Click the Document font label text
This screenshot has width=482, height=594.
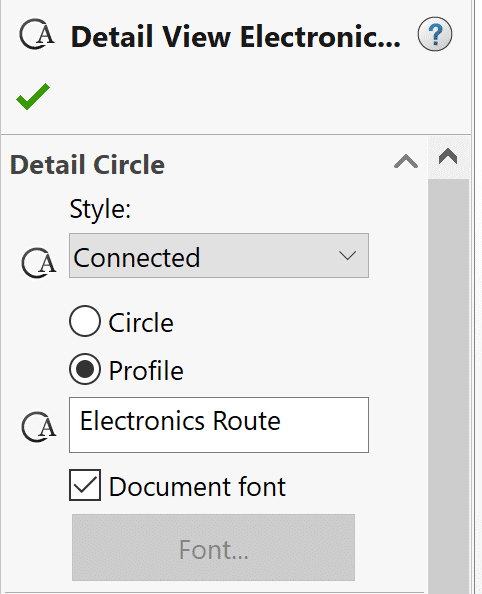coord(197,486)
